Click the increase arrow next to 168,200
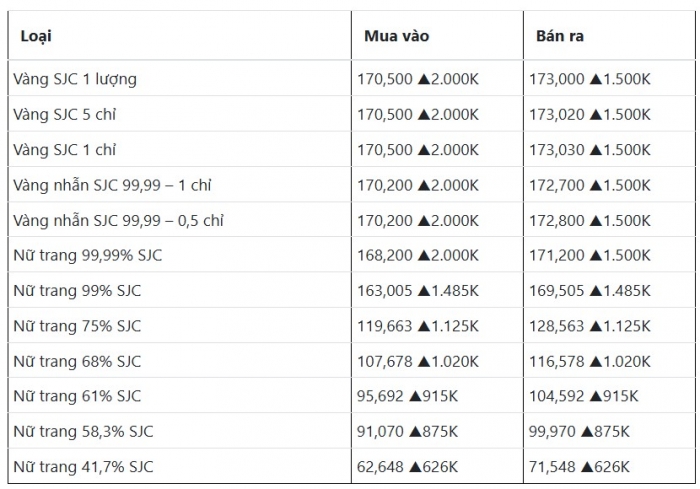700x489 pixels. [x=424, y=256]
